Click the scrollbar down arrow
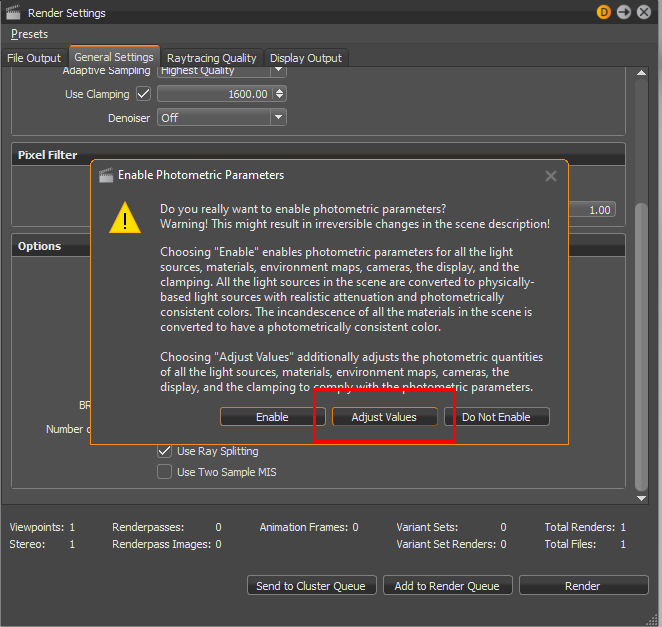 pos(641,498)
